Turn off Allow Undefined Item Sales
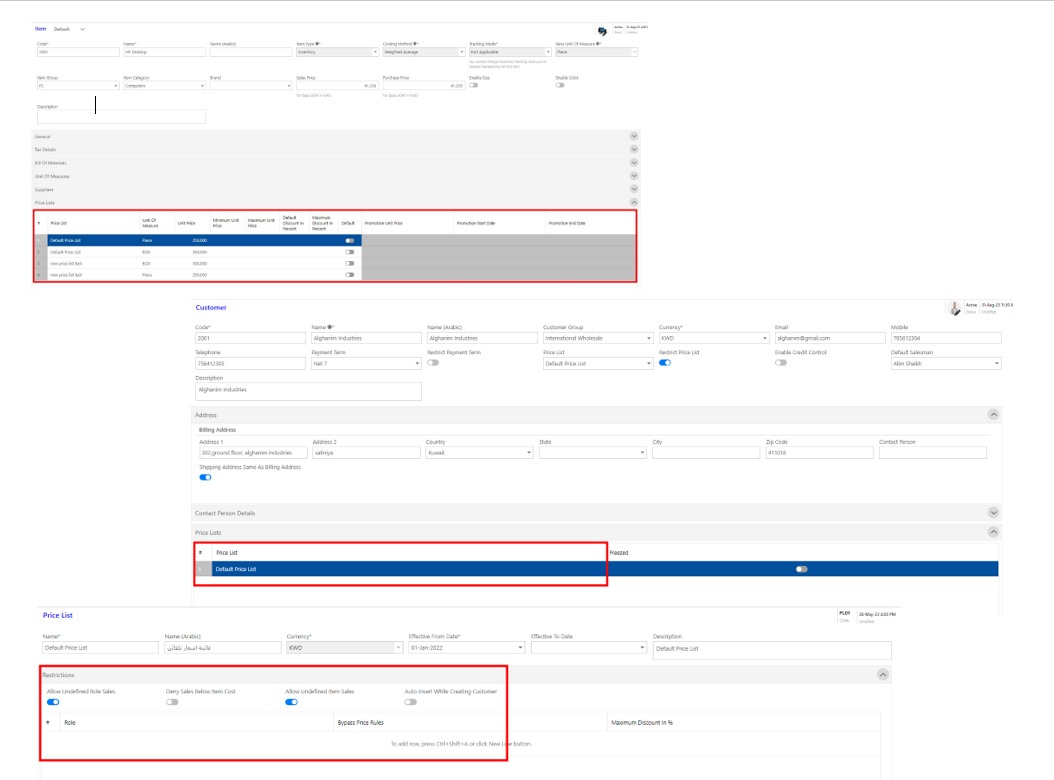Image resolution: width=1054 pixels, height=780 pixels. 290,700
